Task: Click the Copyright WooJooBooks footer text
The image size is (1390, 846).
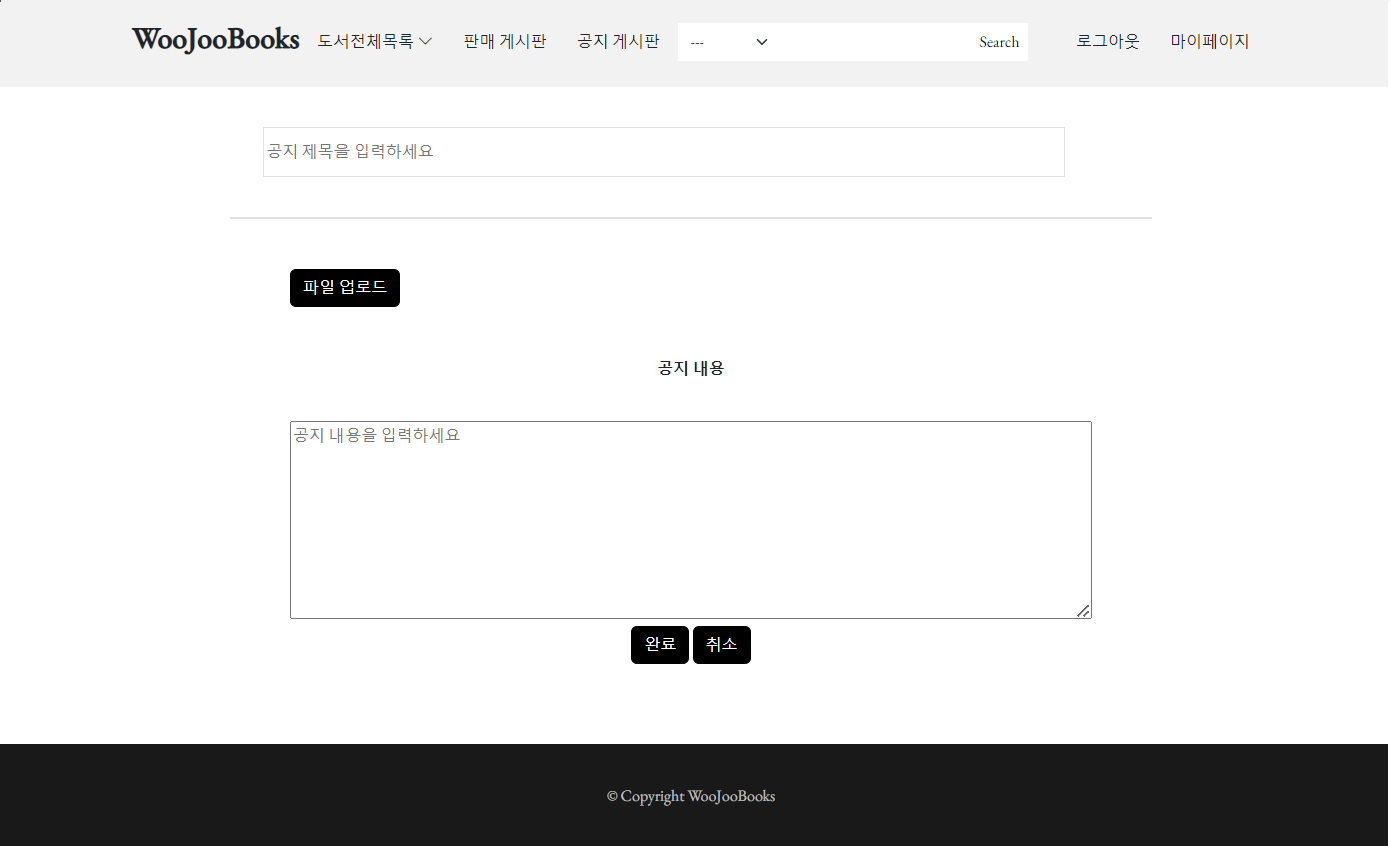Action: tap(691, 796)
